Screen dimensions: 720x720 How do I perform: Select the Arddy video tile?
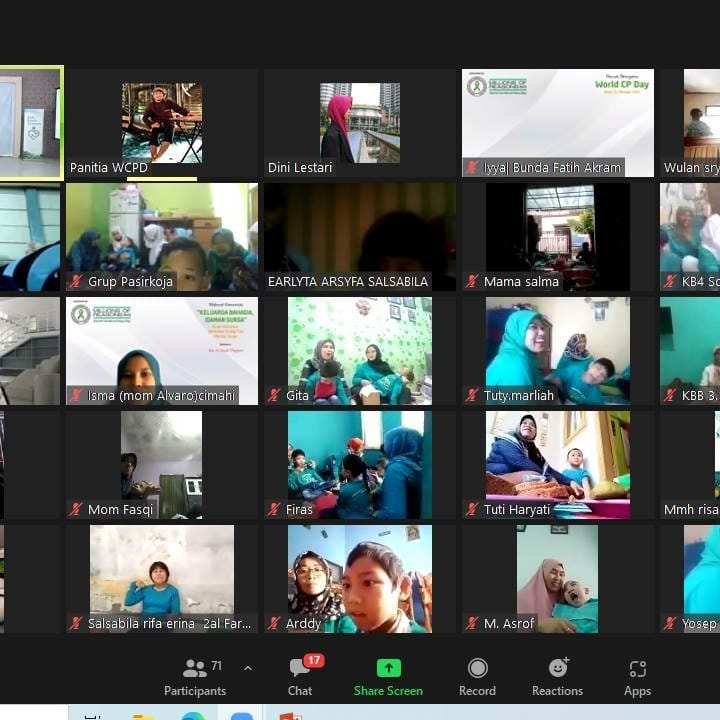coord(360,579)
